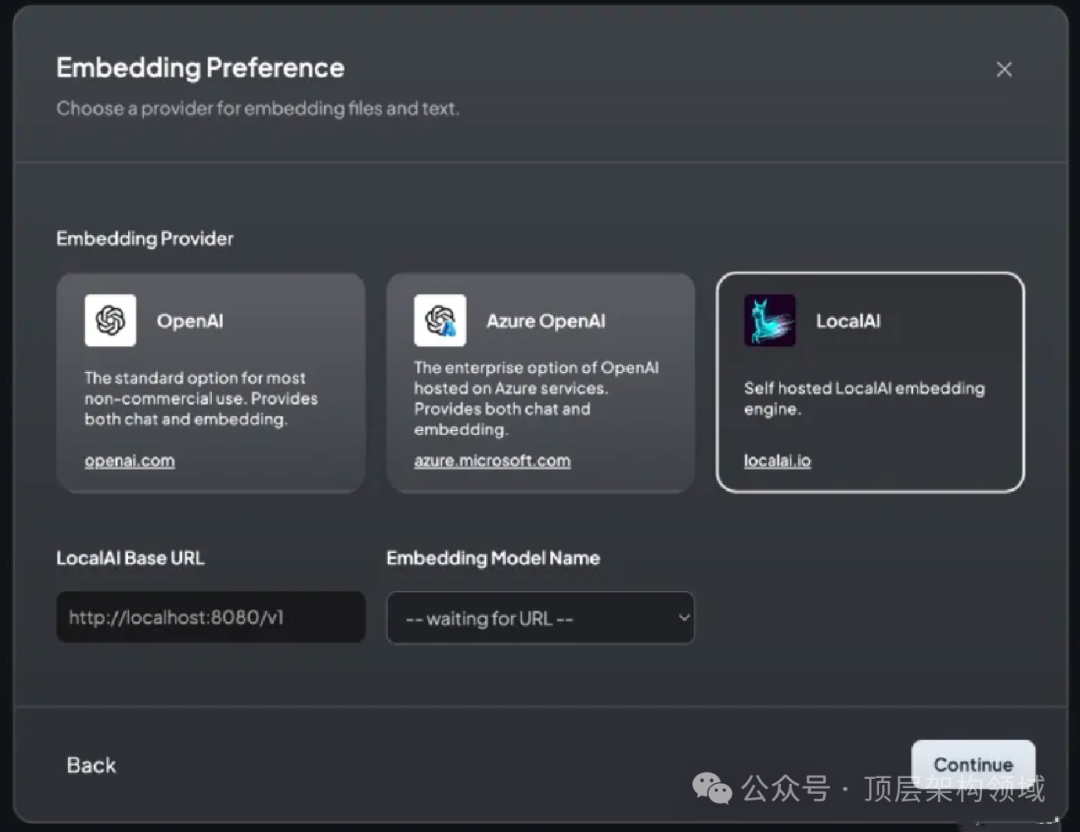Focus the LocalAI Base URL field
The image size is (1080, 832).
[x=211, y=617]
